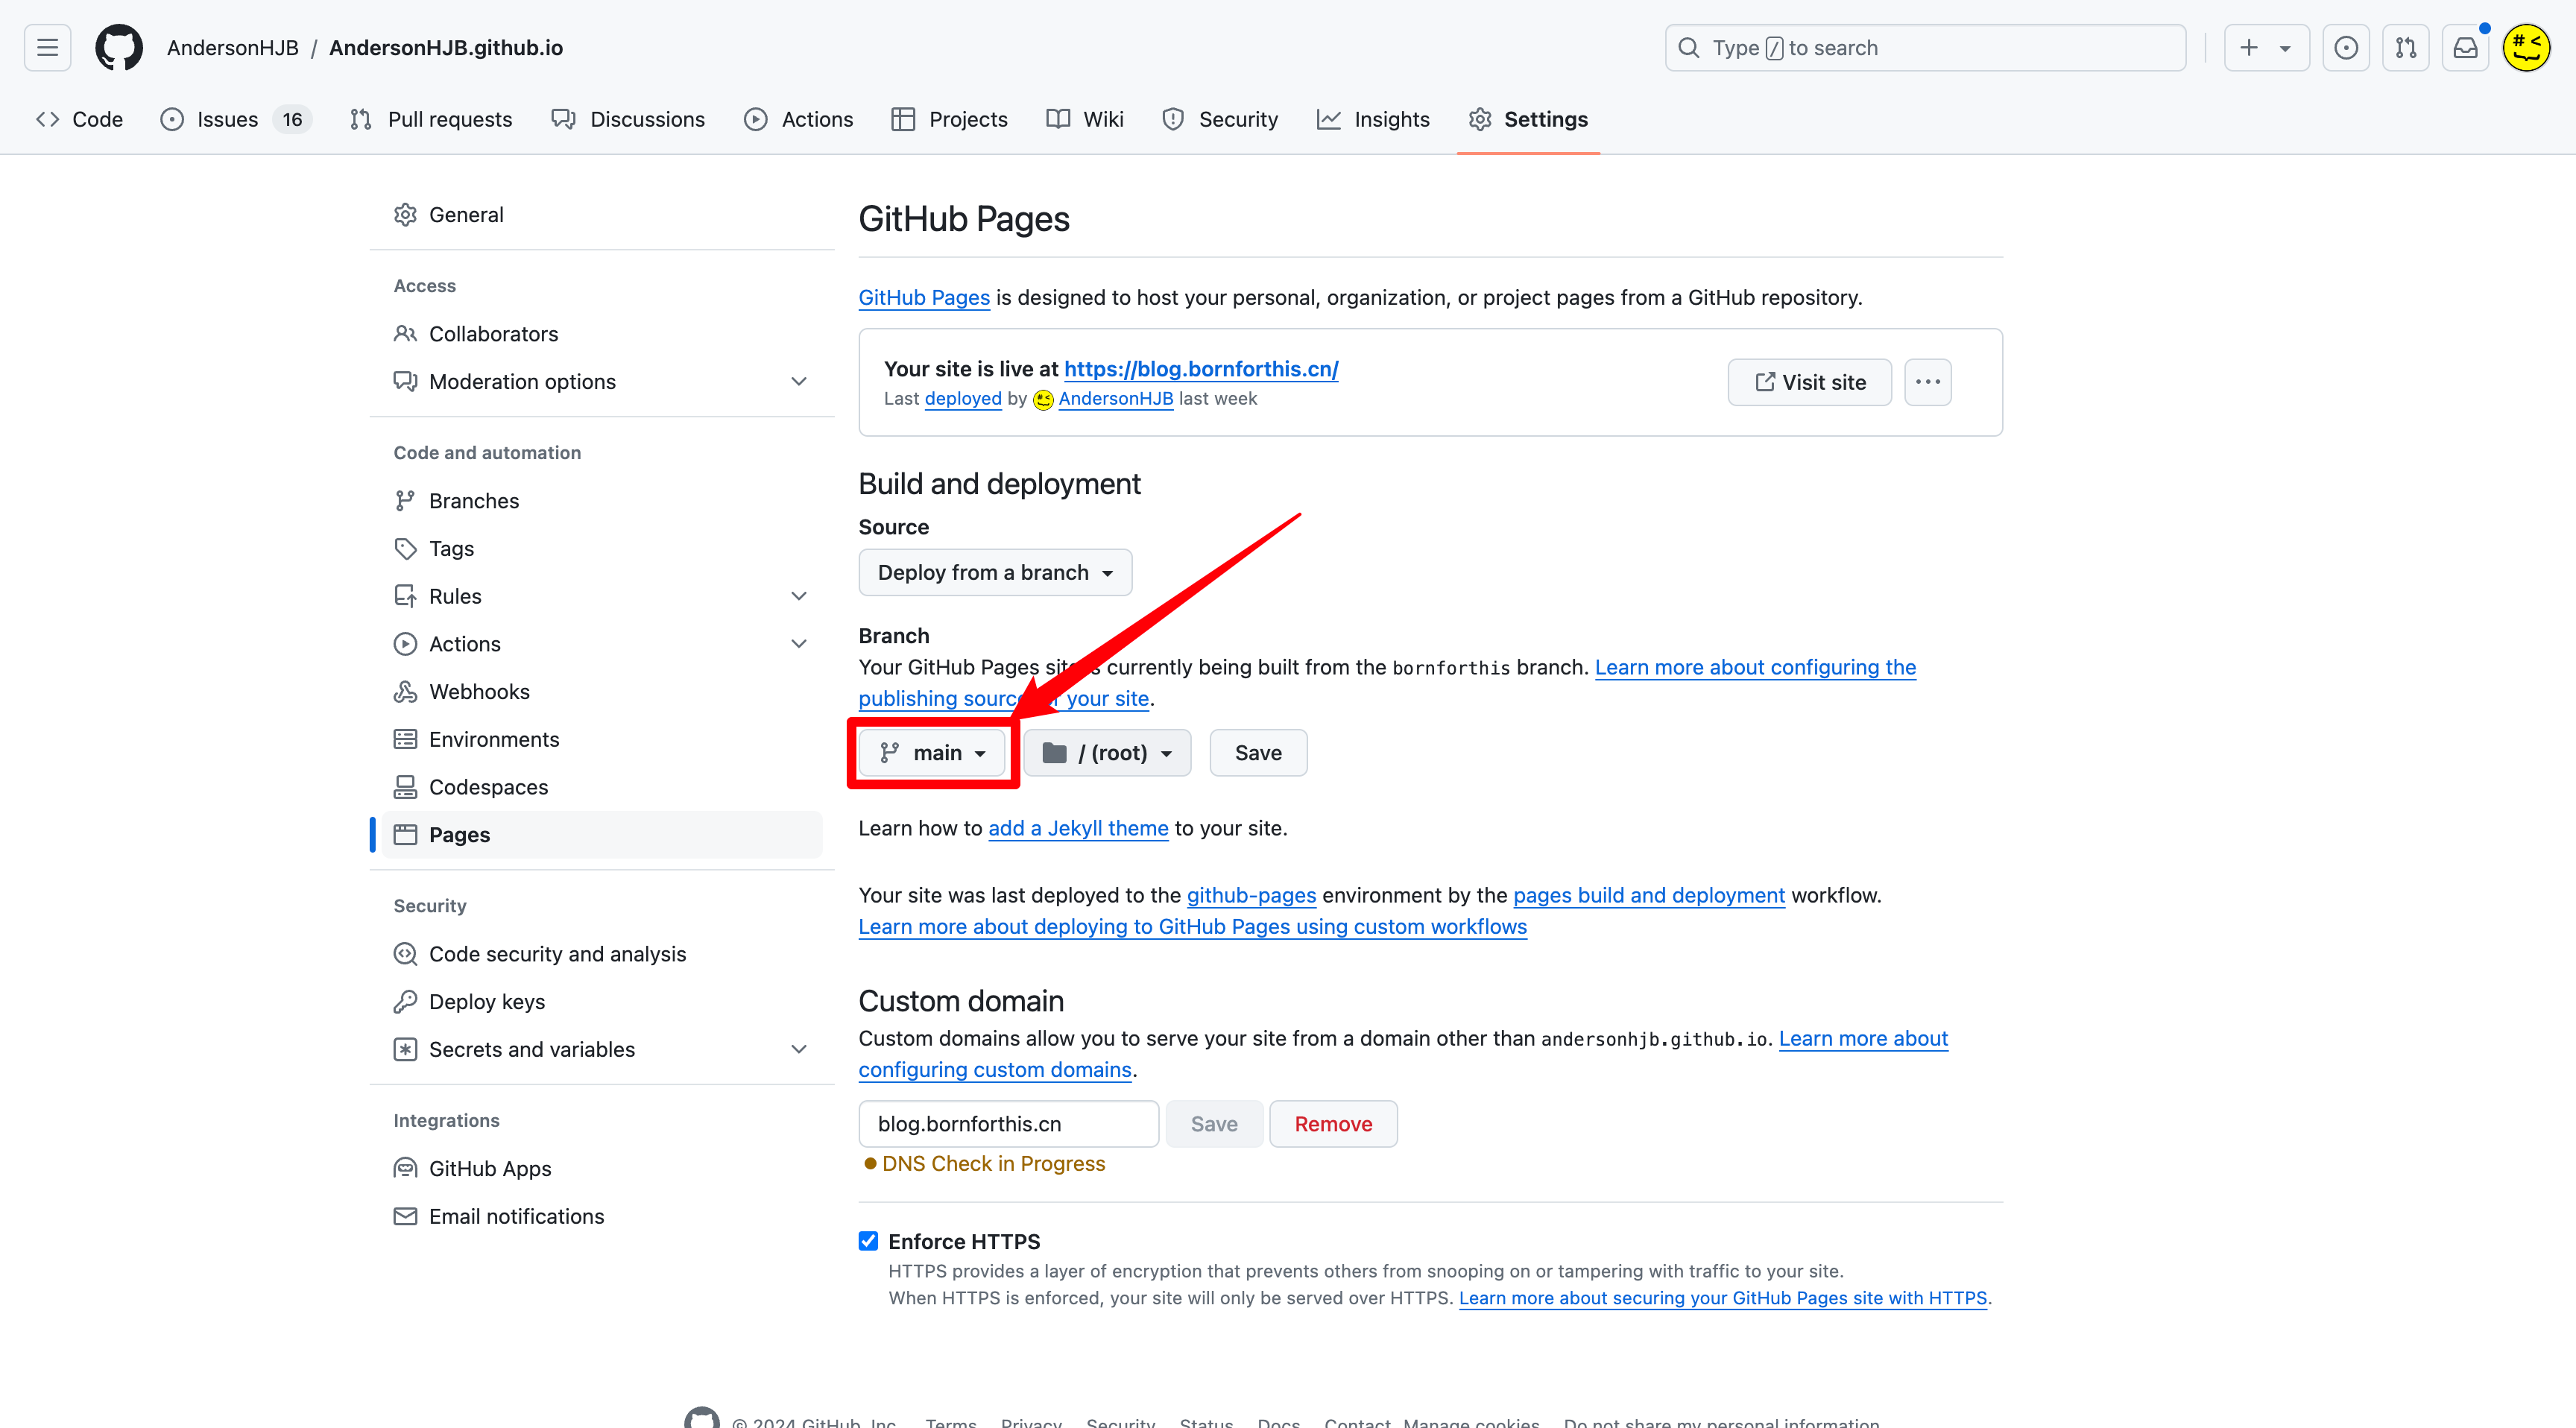
Task: Open the hamburger navigation menu
Action: pyautogui.click(x=47, y=47)
